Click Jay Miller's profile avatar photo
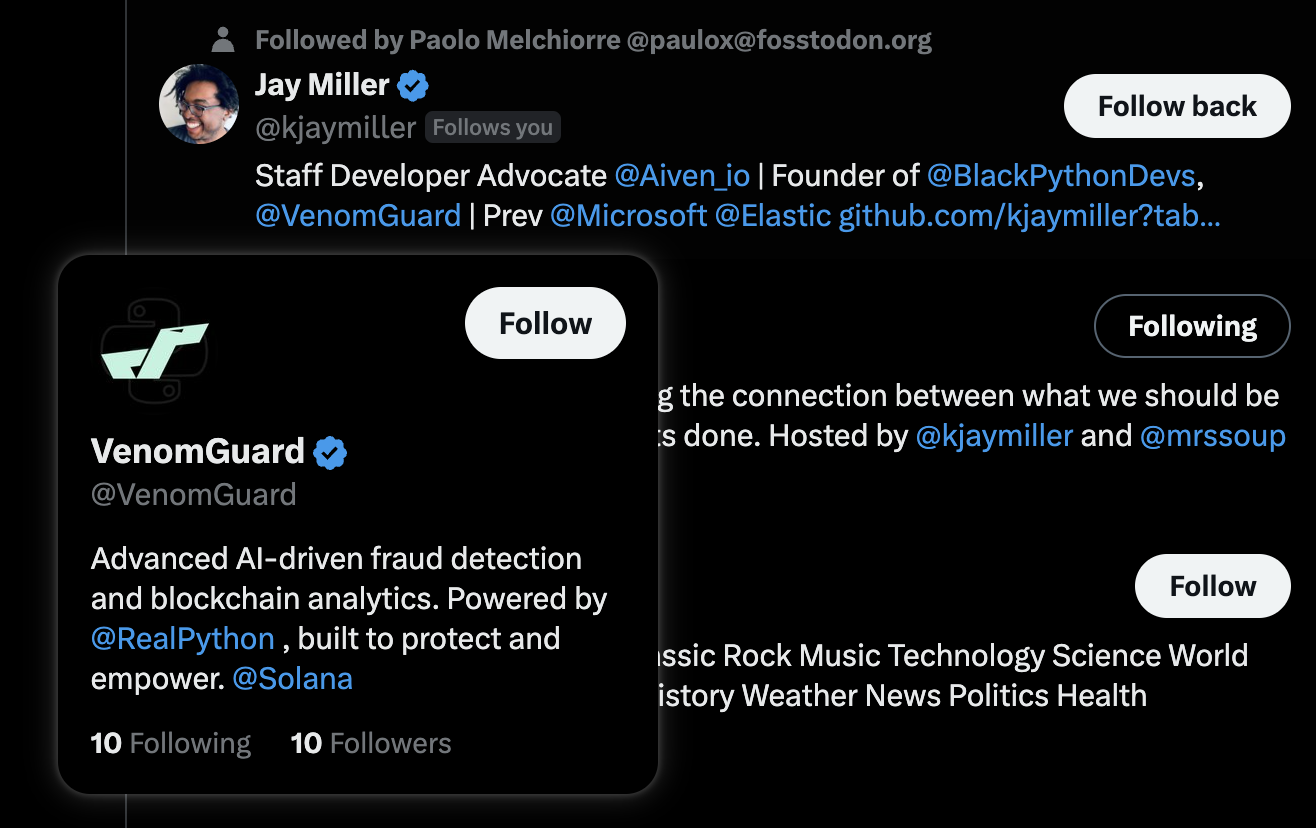This screenshot has height=828, width=1316. point(199,104)
